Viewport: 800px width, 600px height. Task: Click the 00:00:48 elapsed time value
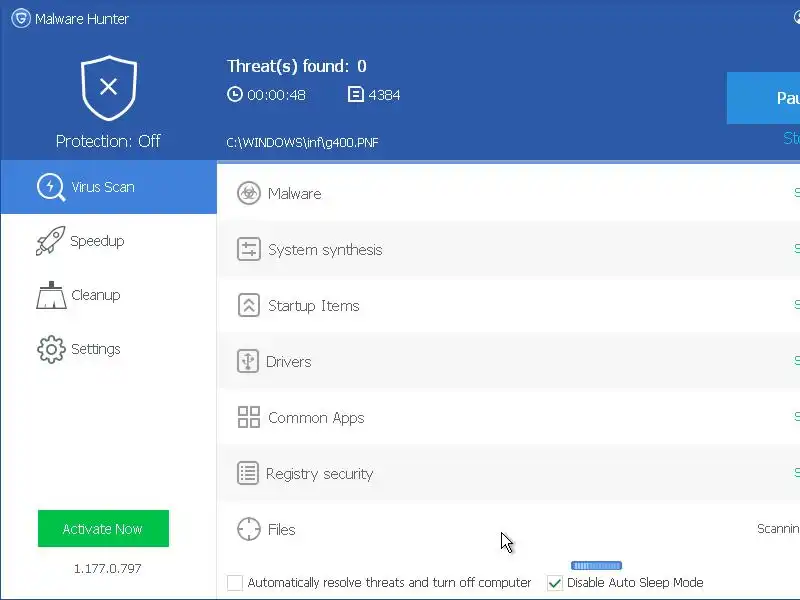tap(276, 95)
